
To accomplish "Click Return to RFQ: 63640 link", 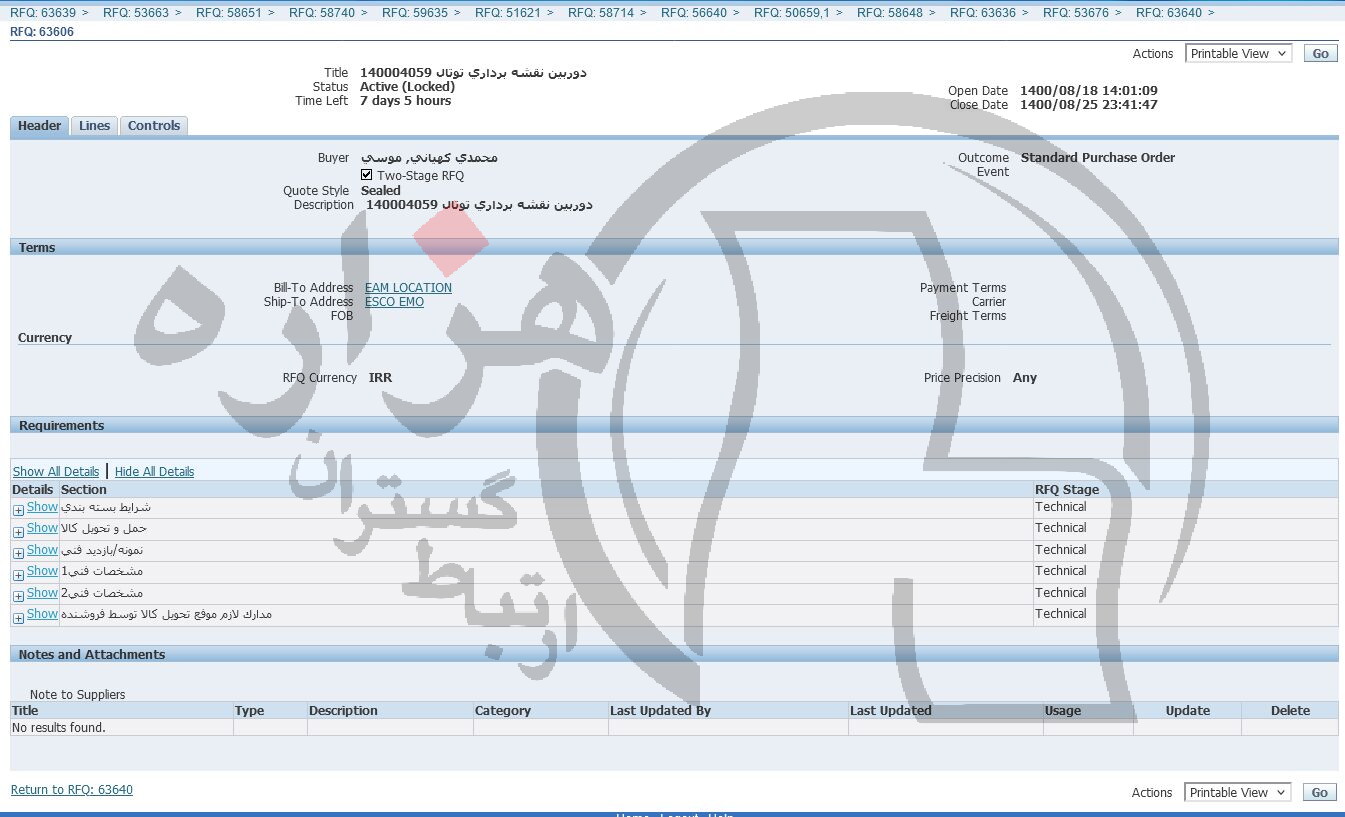I will pos(72,790).
